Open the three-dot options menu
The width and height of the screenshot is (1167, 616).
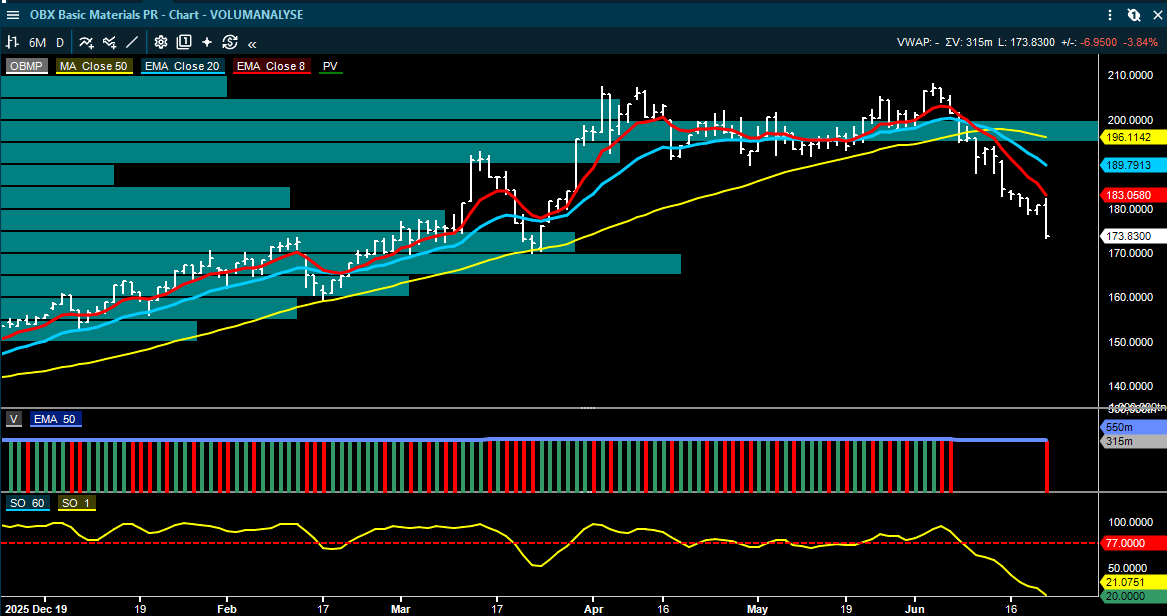(x=1111, y=14)
